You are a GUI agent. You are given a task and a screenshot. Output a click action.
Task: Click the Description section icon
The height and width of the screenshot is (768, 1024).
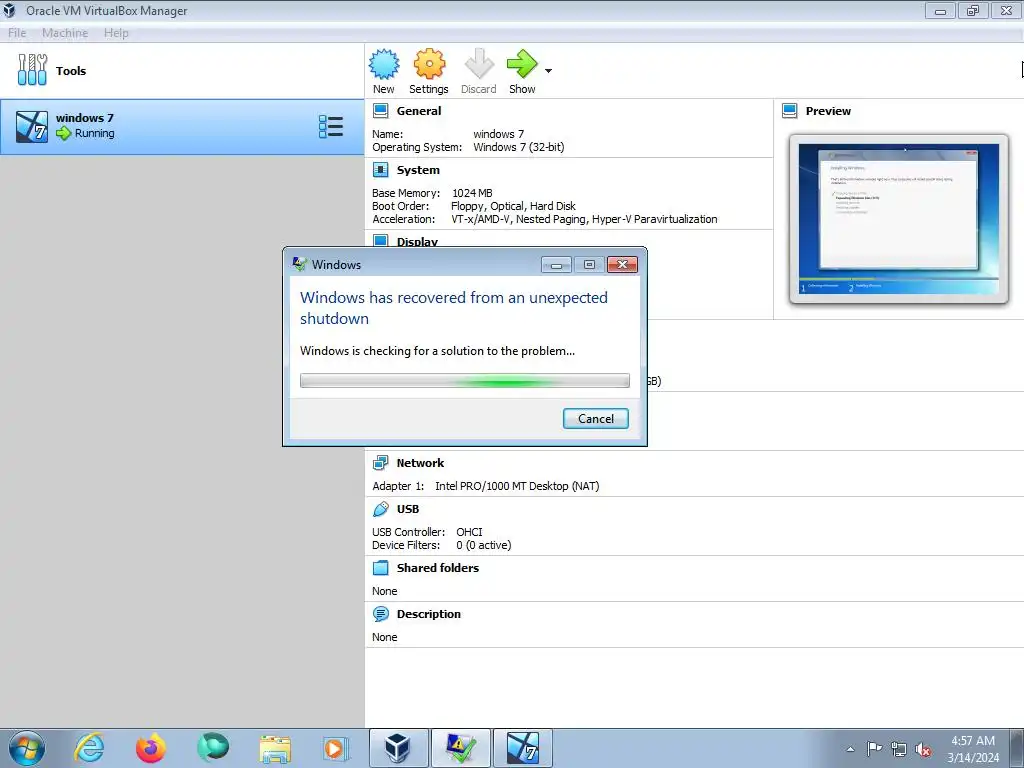coord(380,614)
